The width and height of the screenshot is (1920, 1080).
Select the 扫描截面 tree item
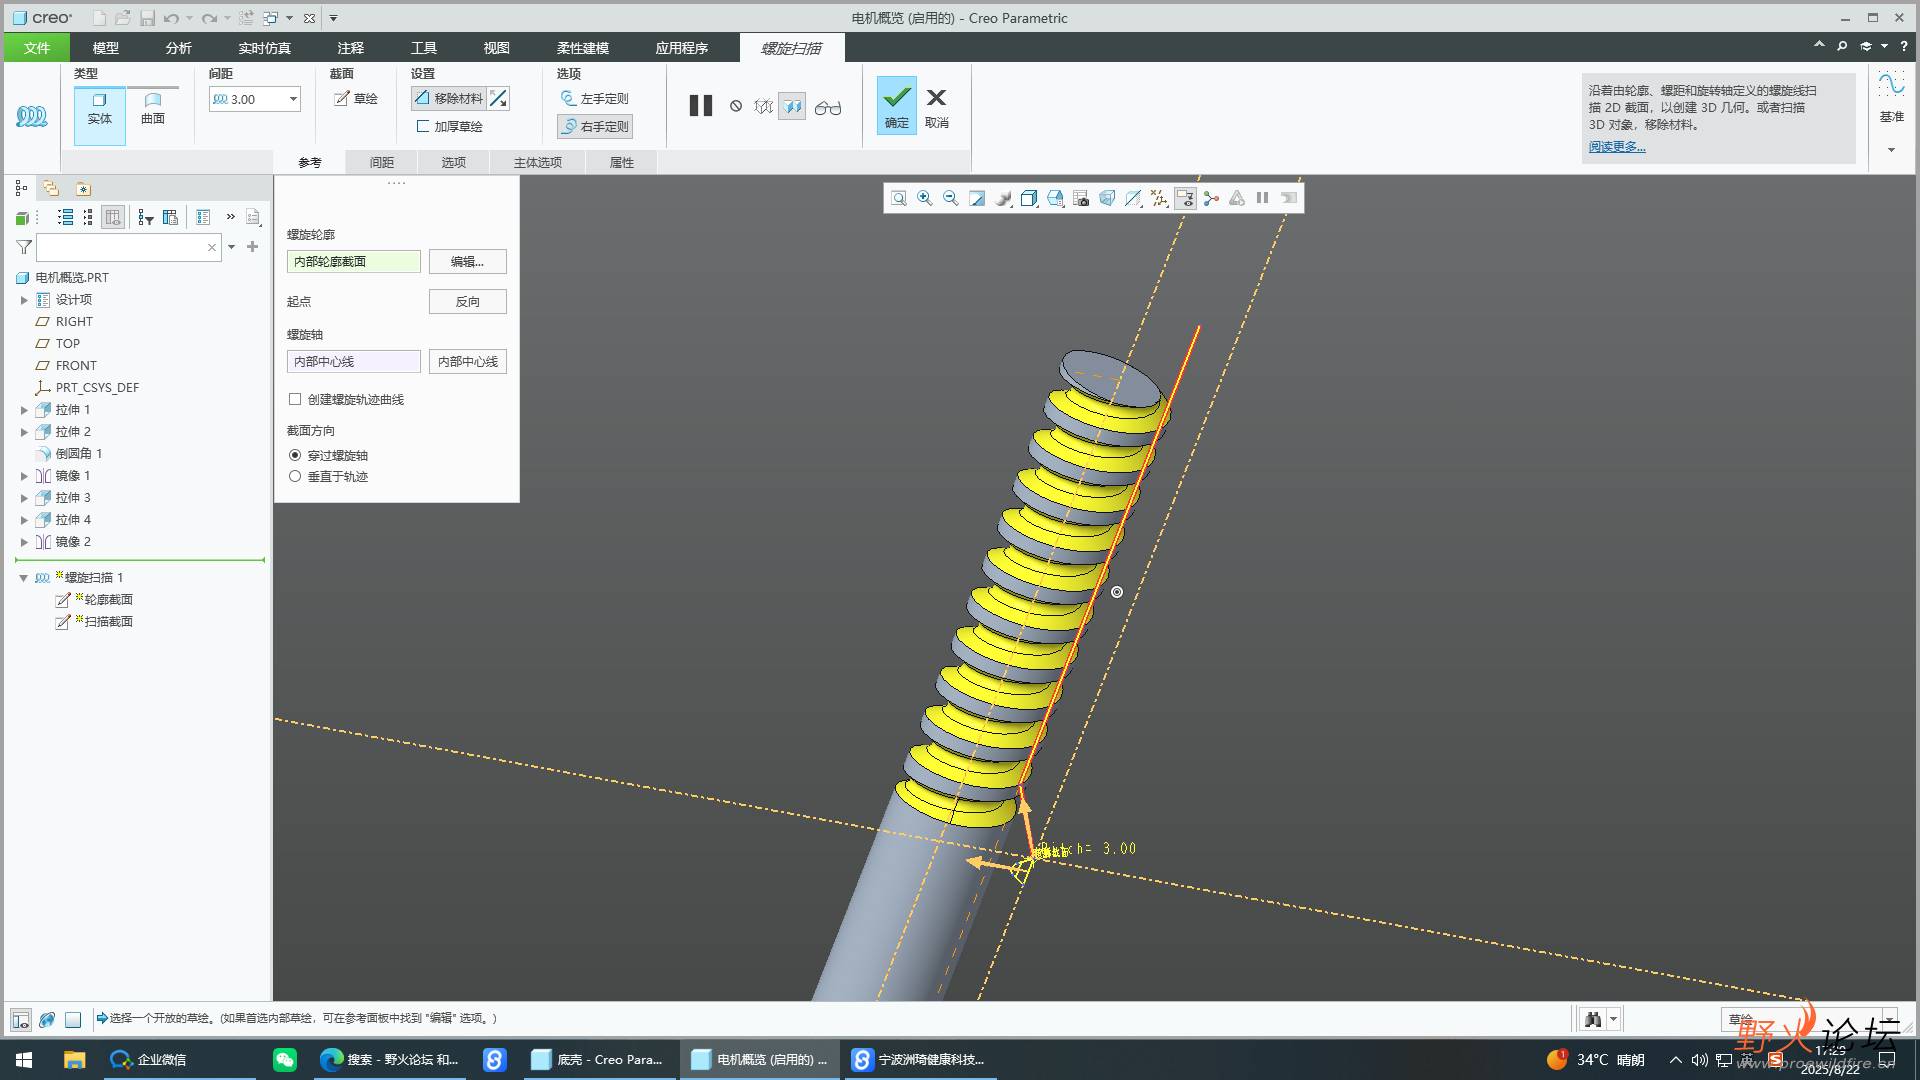[108, 622]
